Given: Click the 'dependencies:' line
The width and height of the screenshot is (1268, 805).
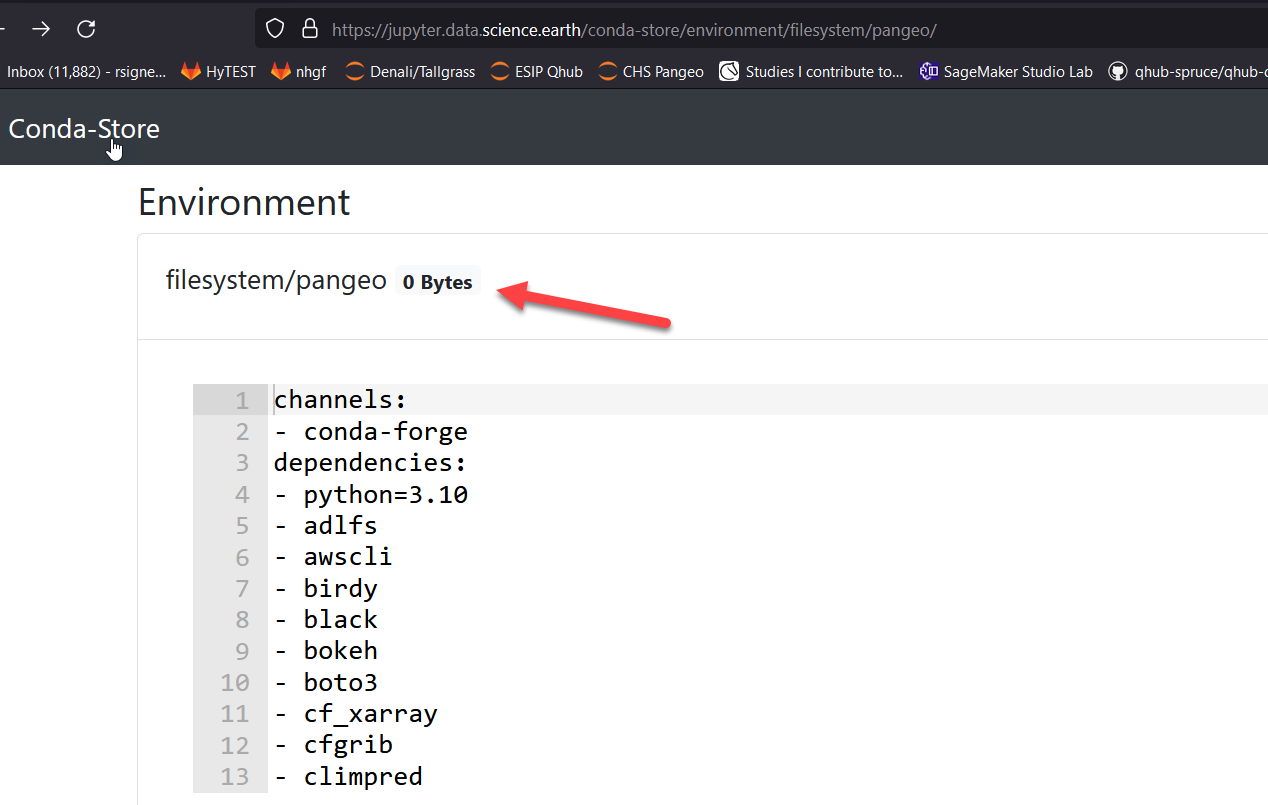Looking at the screenshot, I should [x=370, y=463].
